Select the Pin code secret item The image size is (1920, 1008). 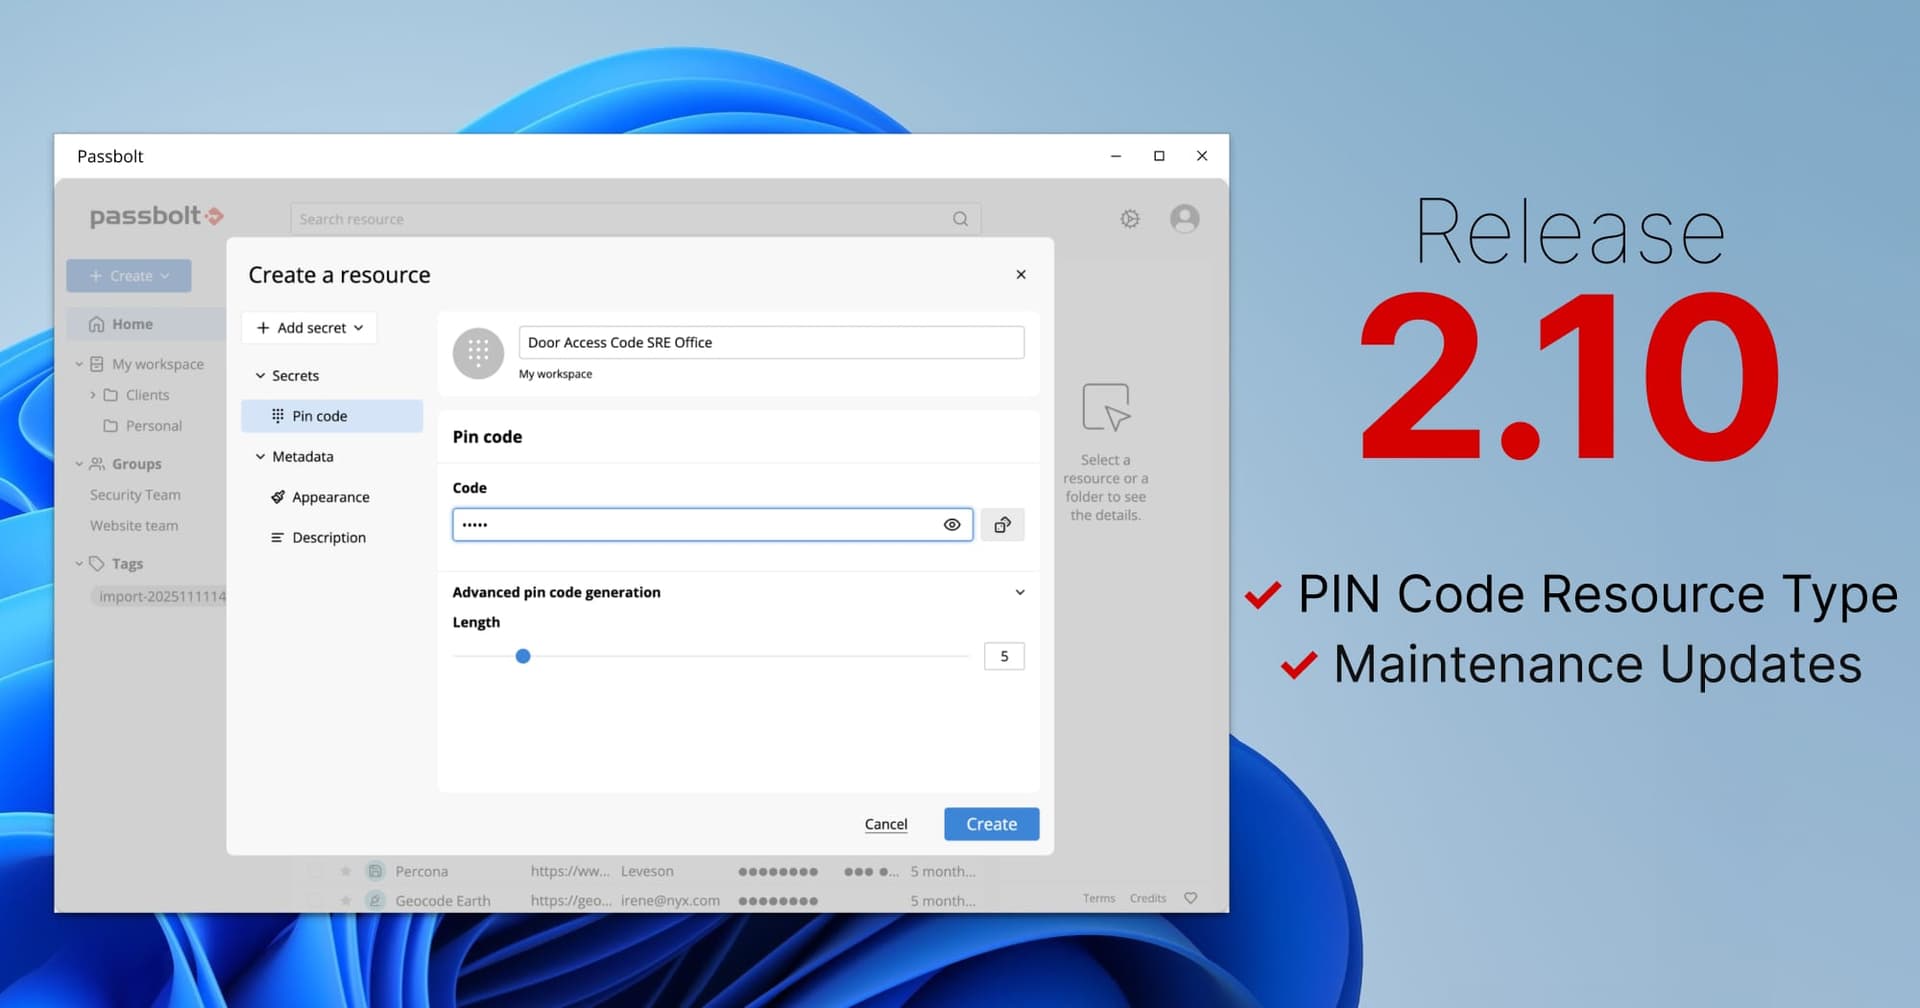(x=332, y=416)
